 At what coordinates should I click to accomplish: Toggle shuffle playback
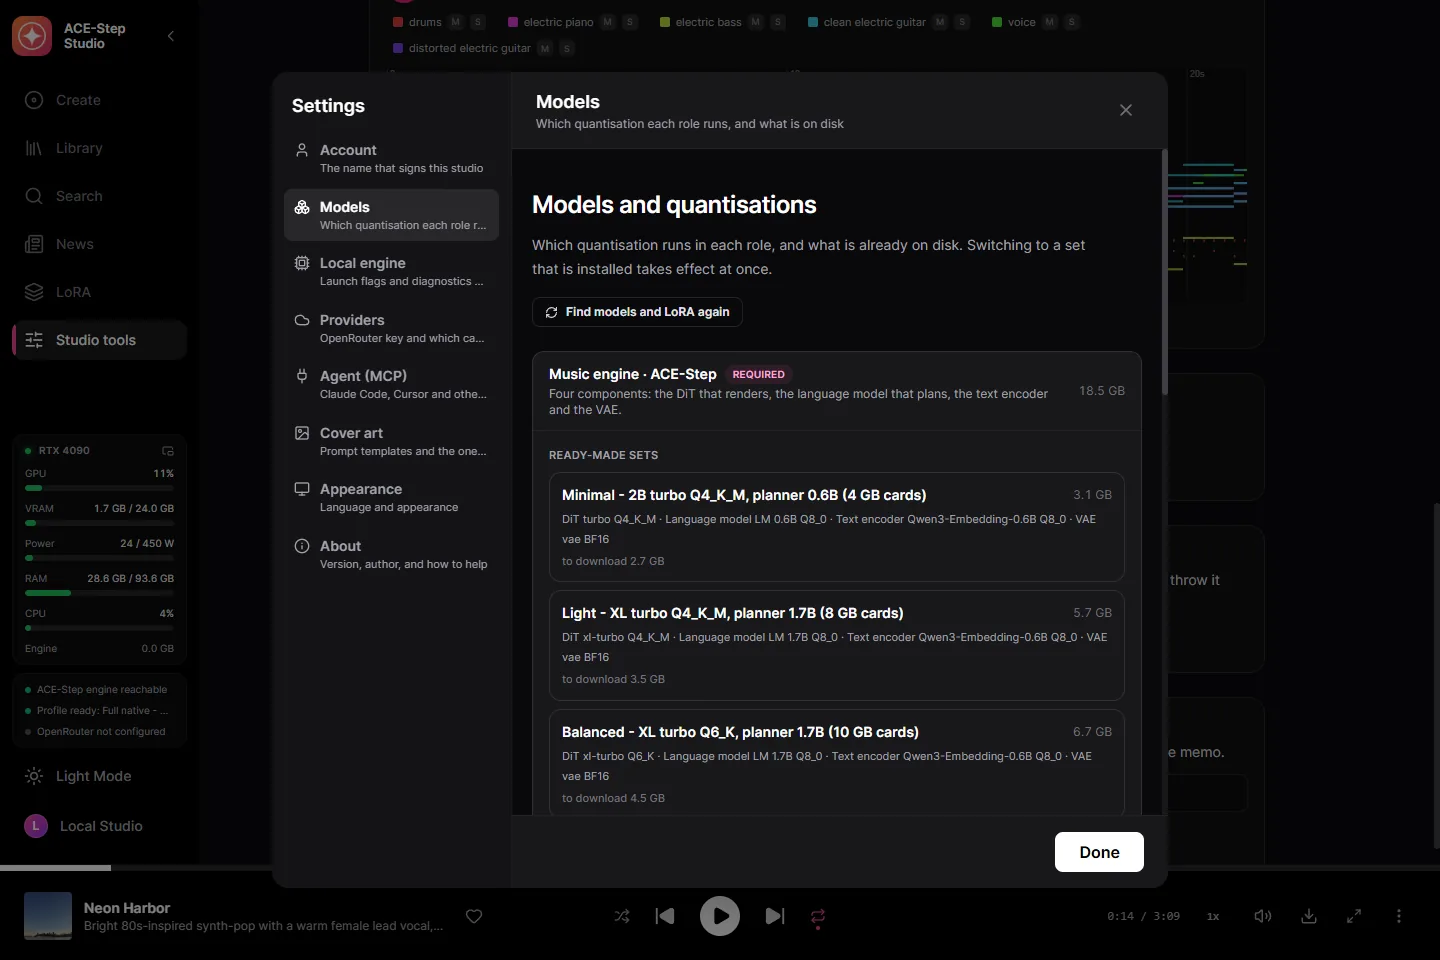click(x=622, y=916)
